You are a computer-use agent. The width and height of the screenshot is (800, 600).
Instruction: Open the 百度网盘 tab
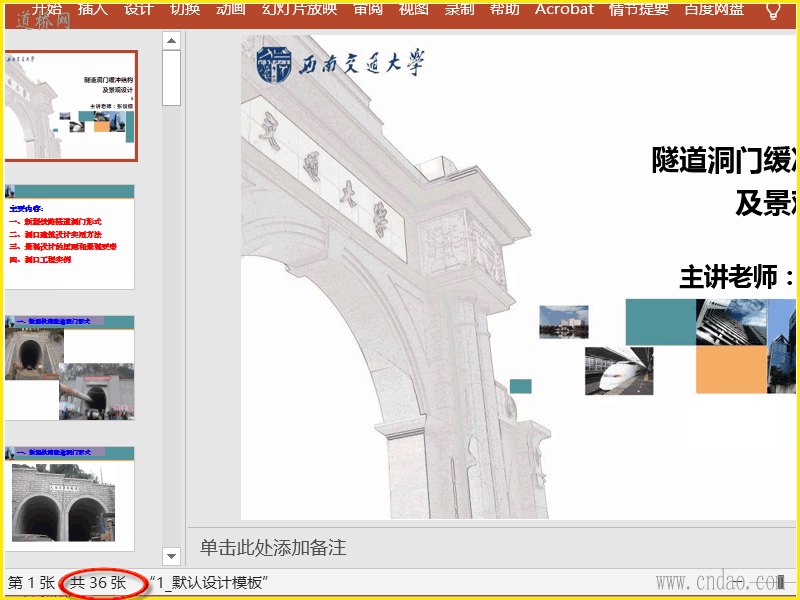(x=714, y=9)
